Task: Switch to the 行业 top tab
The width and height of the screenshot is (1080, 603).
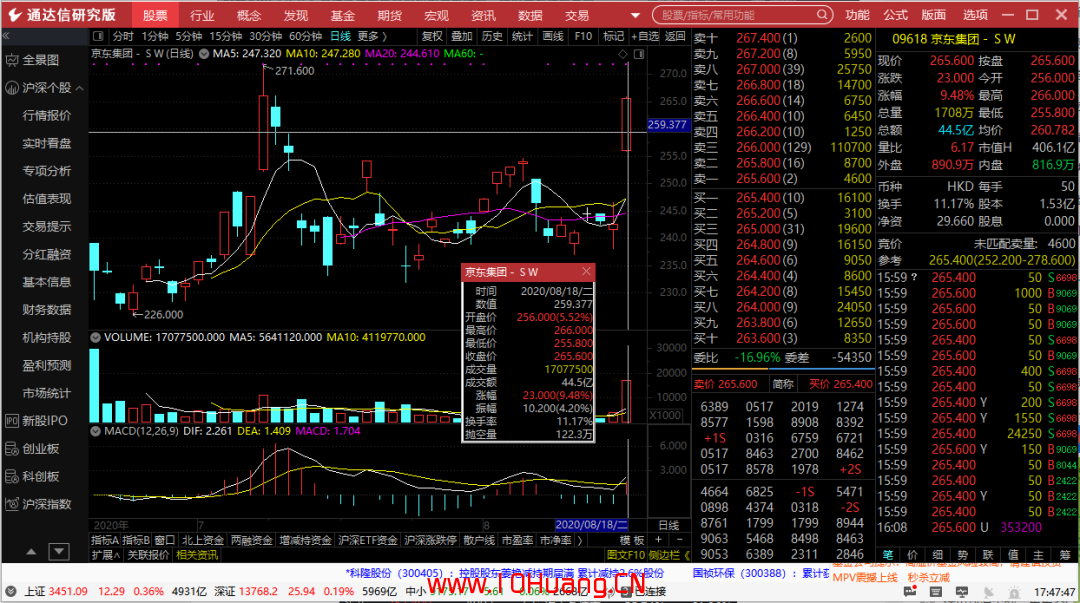Action: 202,15
